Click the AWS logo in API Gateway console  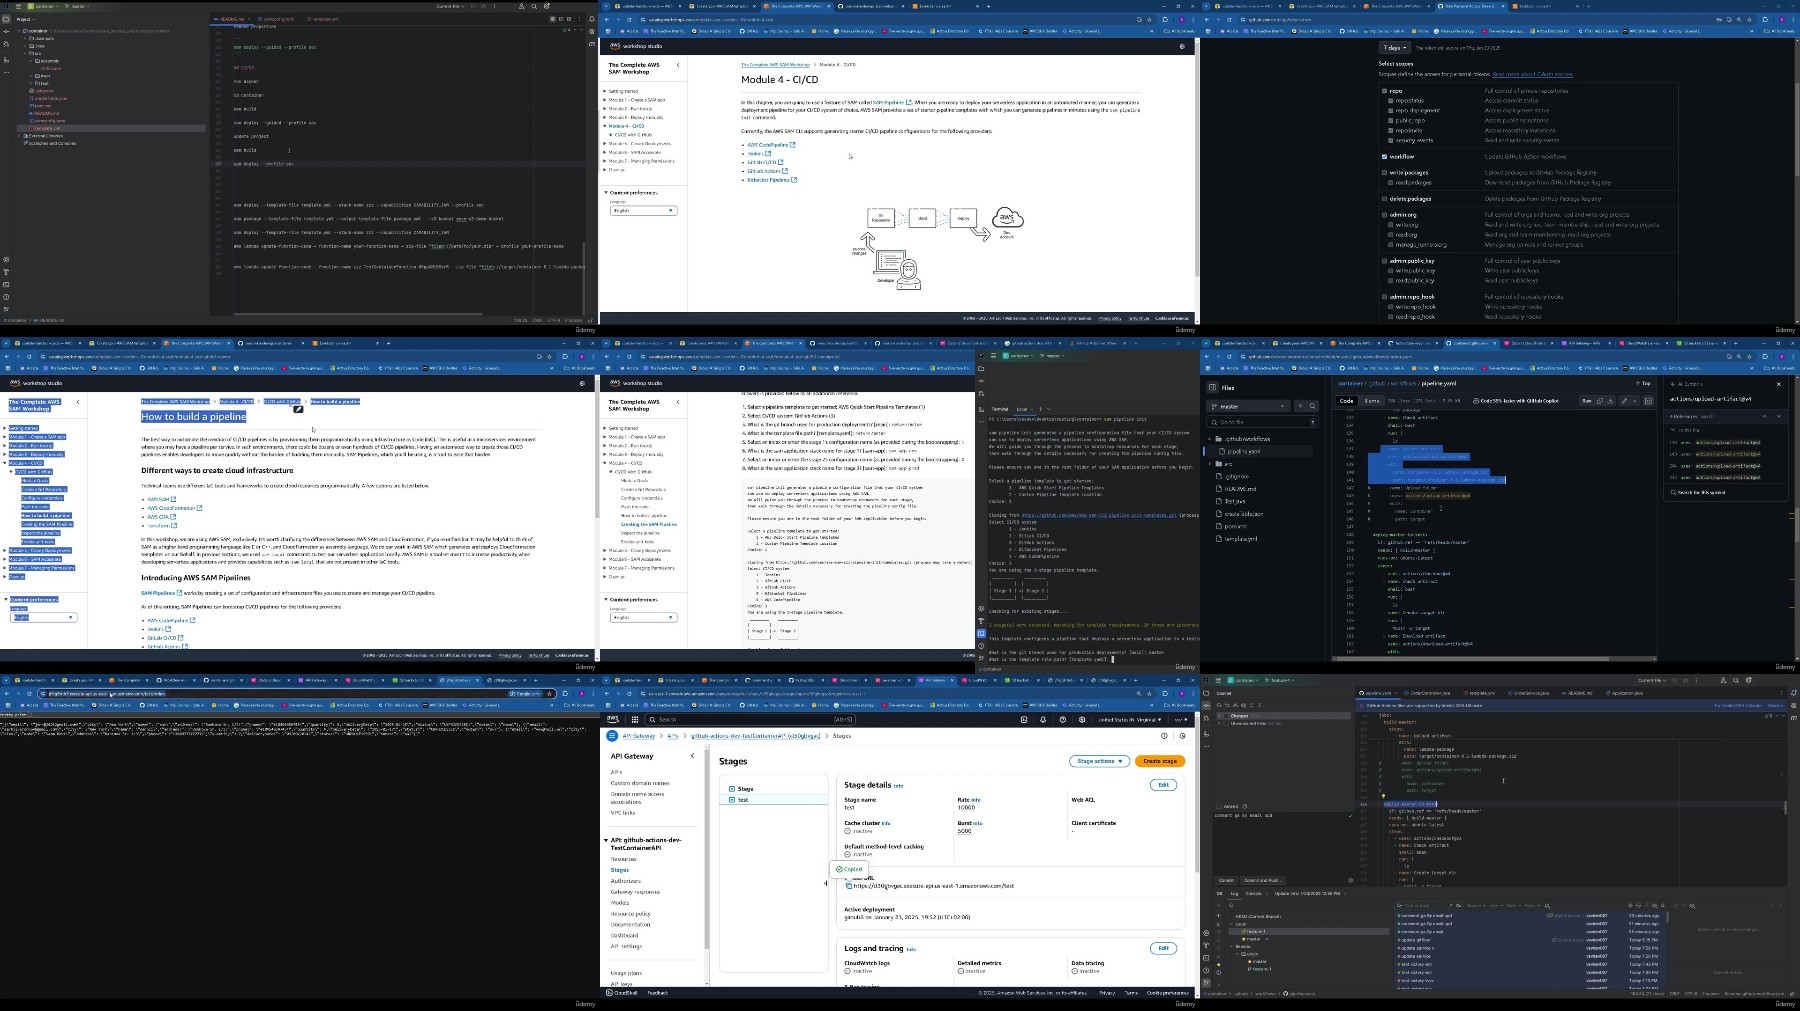point(614,719)
